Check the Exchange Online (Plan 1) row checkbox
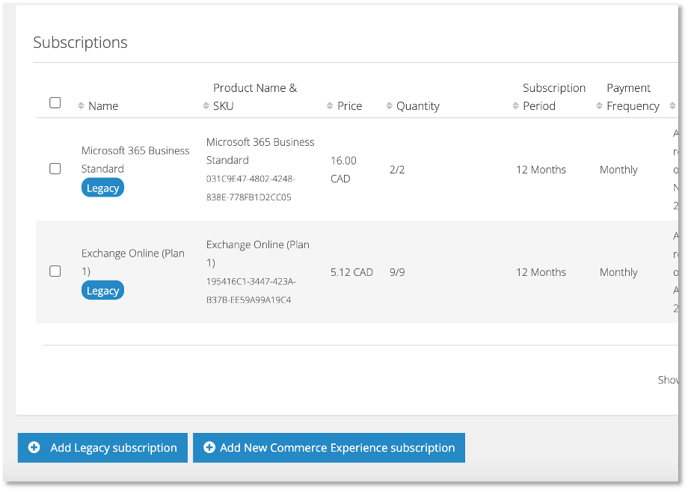This screenshot has height=492, width=688. (55, 271)
